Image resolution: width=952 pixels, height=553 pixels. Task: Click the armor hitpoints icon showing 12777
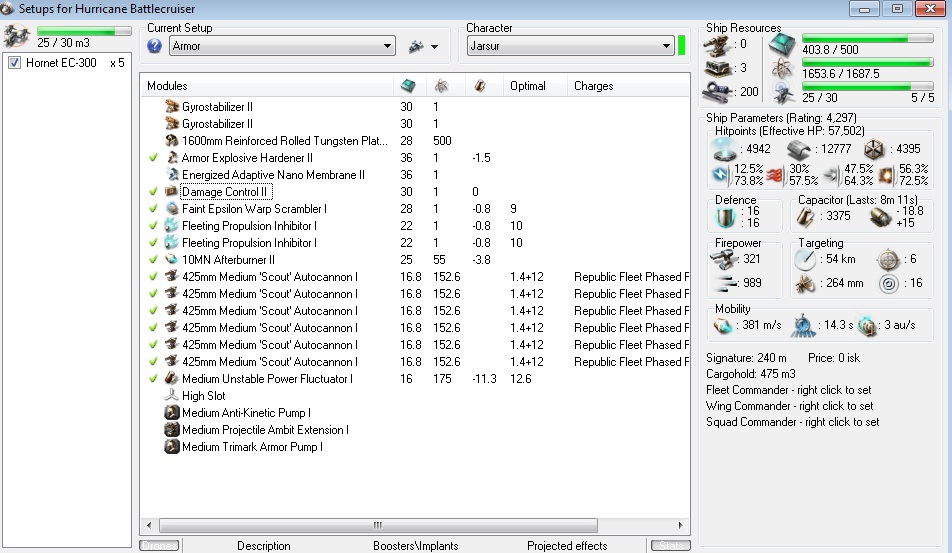[x=798, y=149]
